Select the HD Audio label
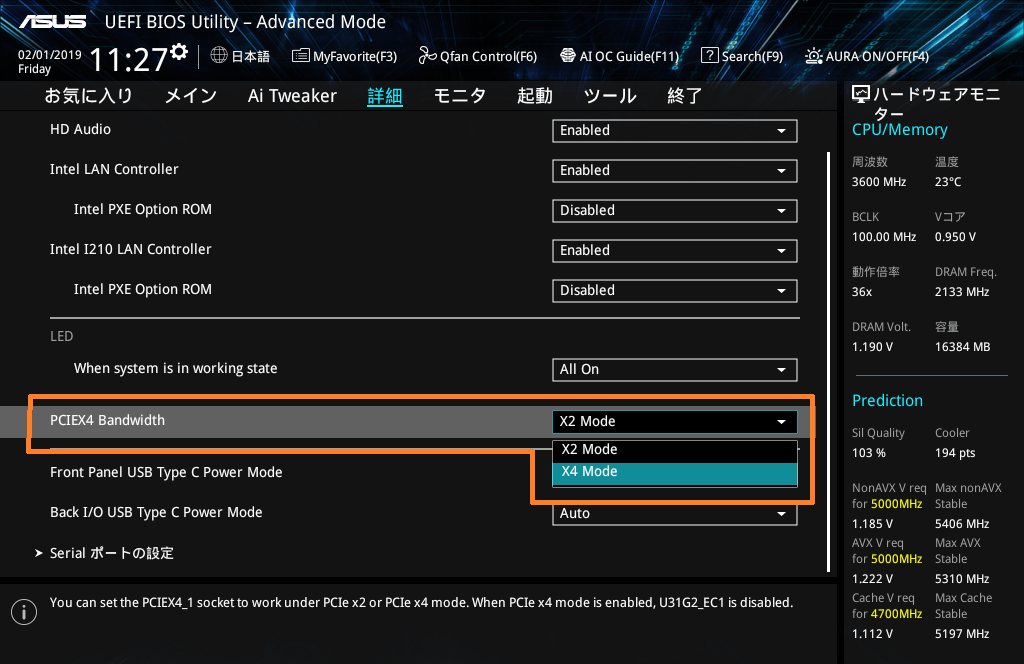Viewport: 1024px width, 664px height. (x=80, y=129)
